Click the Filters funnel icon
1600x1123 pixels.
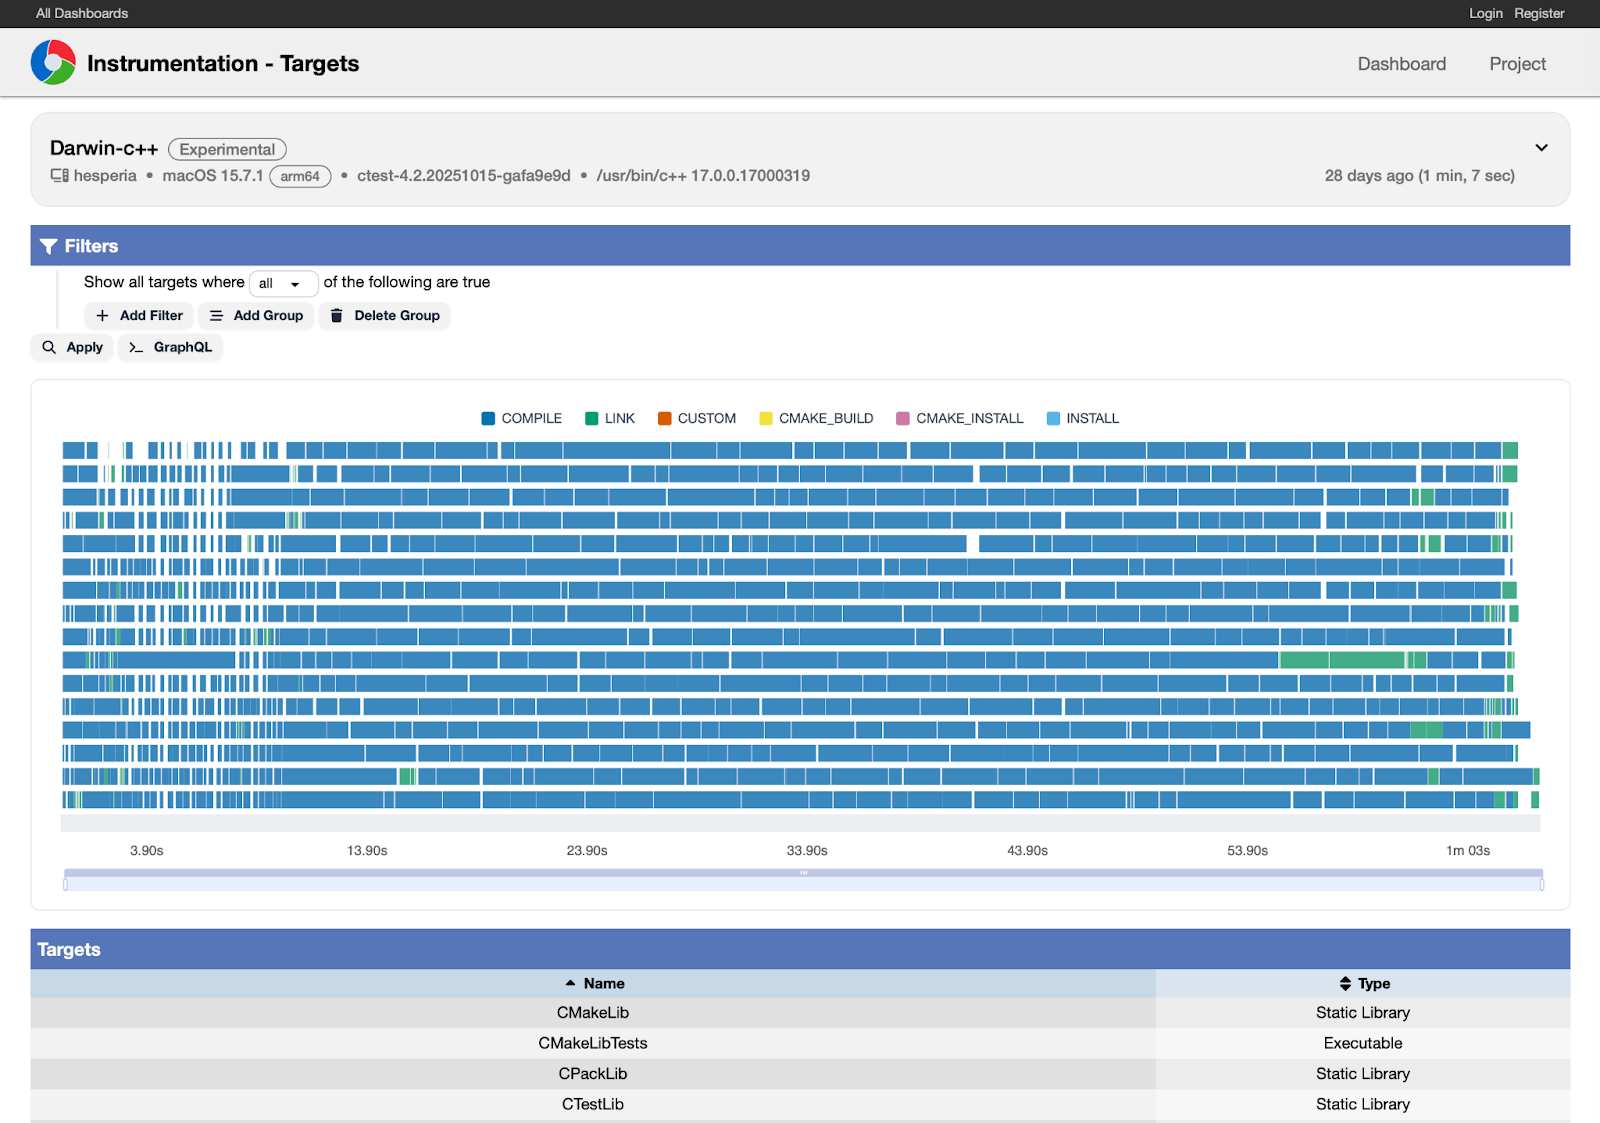(x=48, y=246)
